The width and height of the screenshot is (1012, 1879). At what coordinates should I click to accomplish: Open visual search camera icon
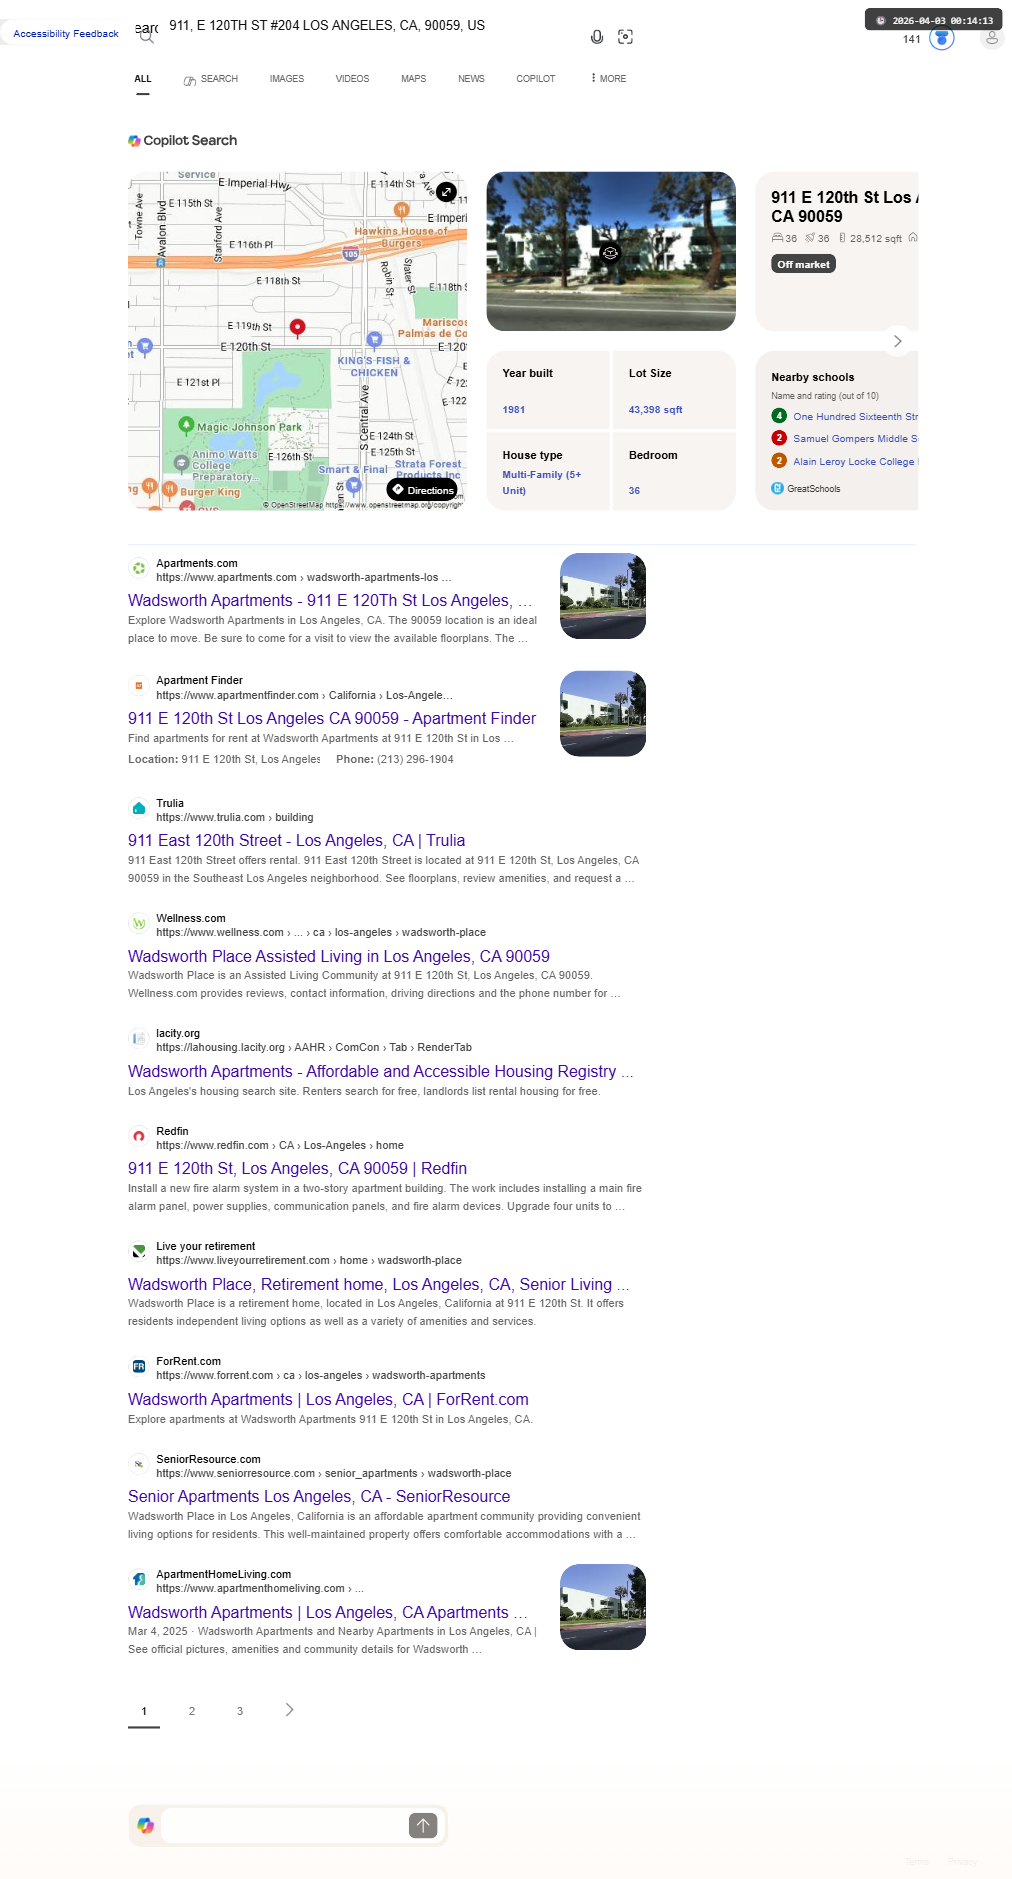coord(626,37)
